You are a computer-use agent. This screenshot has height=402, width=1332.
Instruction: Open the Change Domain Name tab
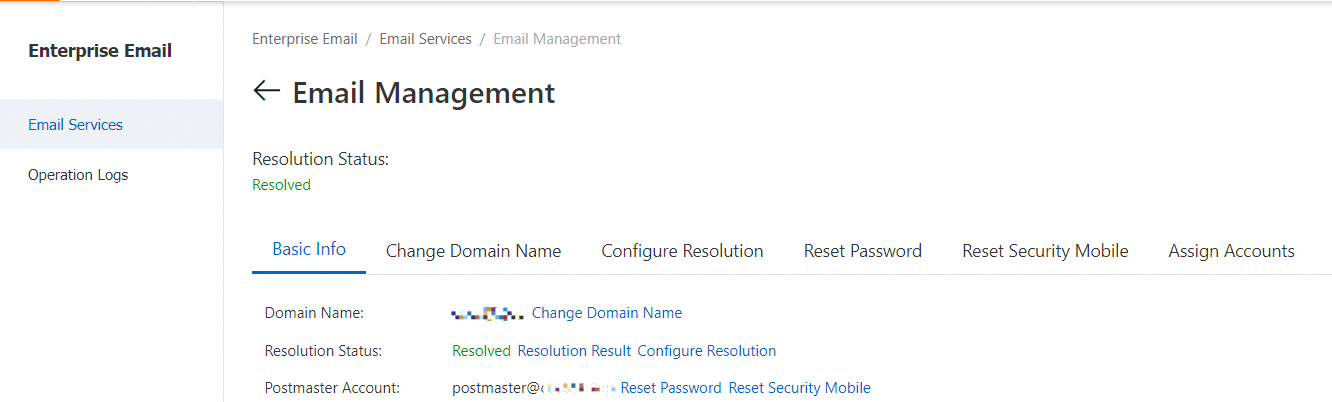tap(473, 251)
